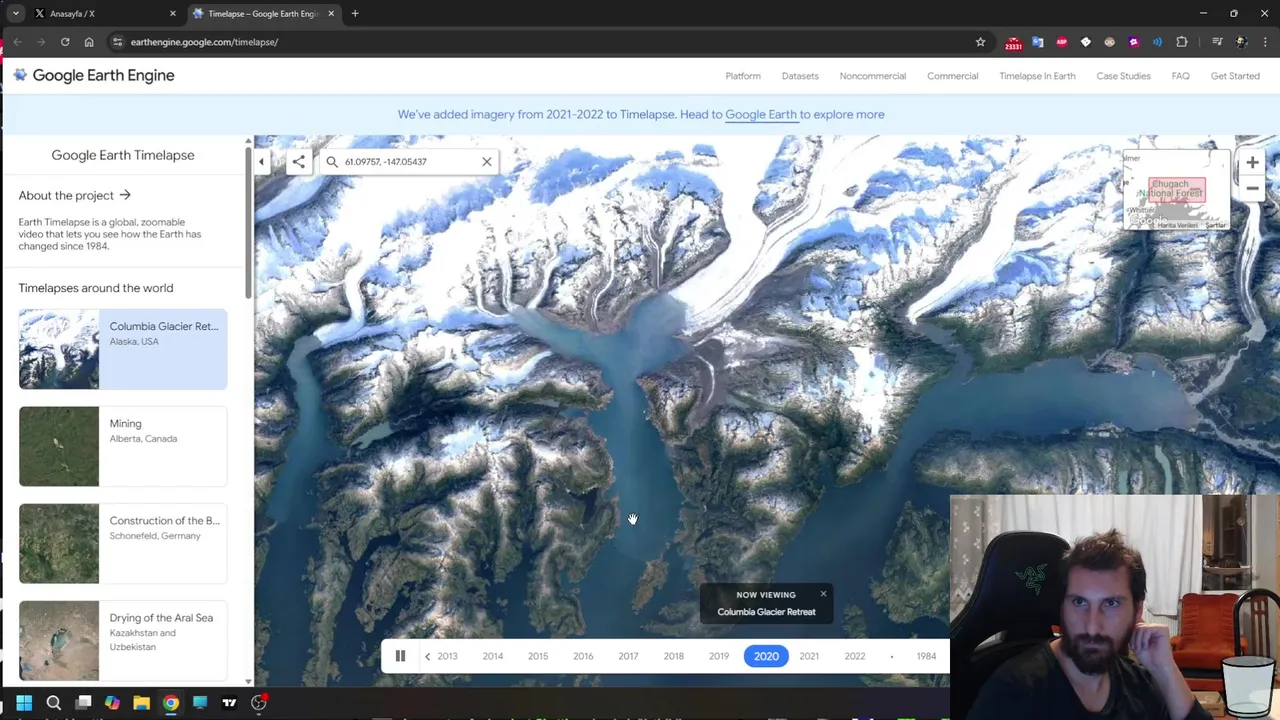Screen dimensions: 1280x720
Task: Zoom in the map with plus
Action: [x=1252, y=162]
